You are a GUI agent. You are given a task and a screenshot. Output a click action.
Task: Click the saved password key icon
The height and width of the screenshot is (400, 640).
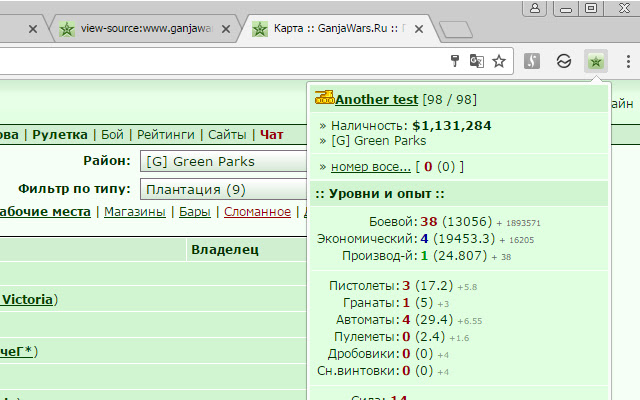(x=455, y=61)
